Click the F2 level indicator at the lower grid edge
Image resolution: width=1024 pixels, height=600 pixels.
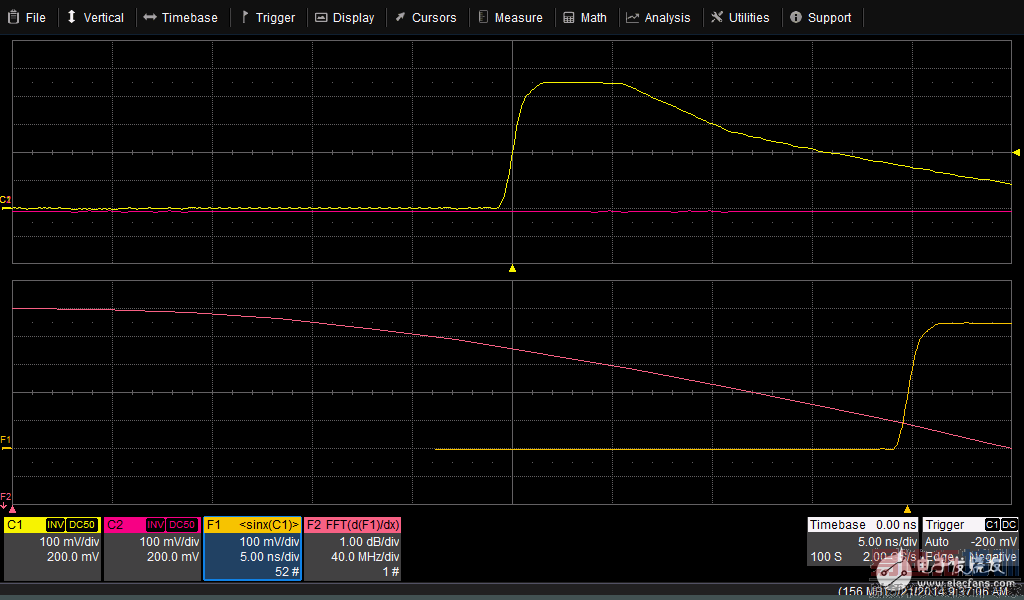[x=5, y=500]
